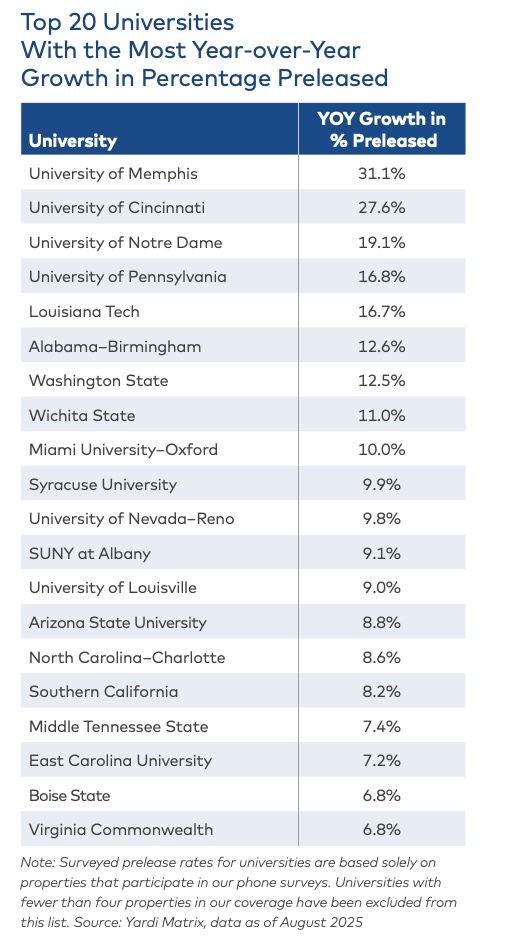The image size is (512, 950).
Task: Select the North Carolina–Charlotte row
Action: pos(243,657)
